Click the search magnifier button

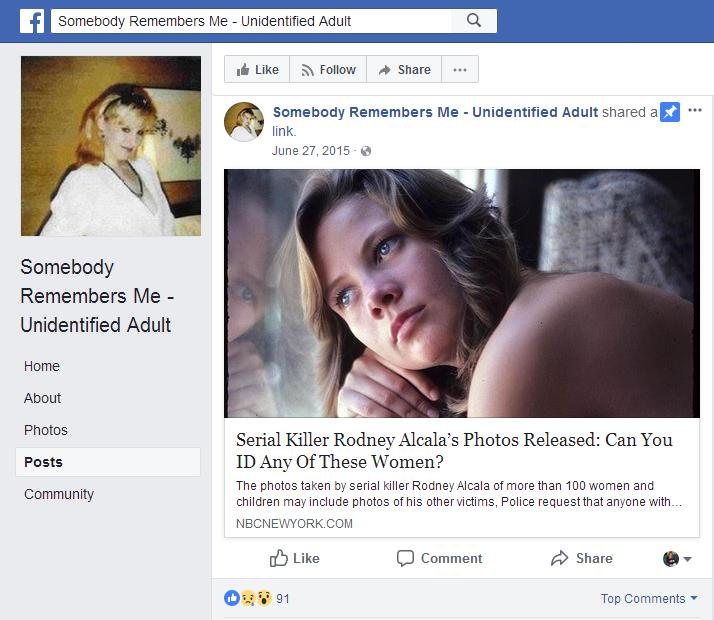pos(474,20)
